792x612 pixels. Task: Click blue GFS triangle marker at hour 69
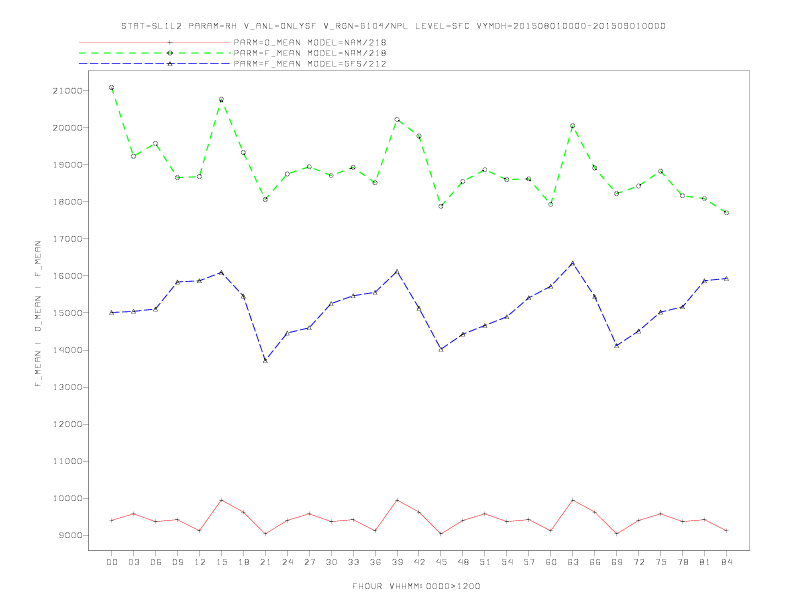click(x=617, y=345)
